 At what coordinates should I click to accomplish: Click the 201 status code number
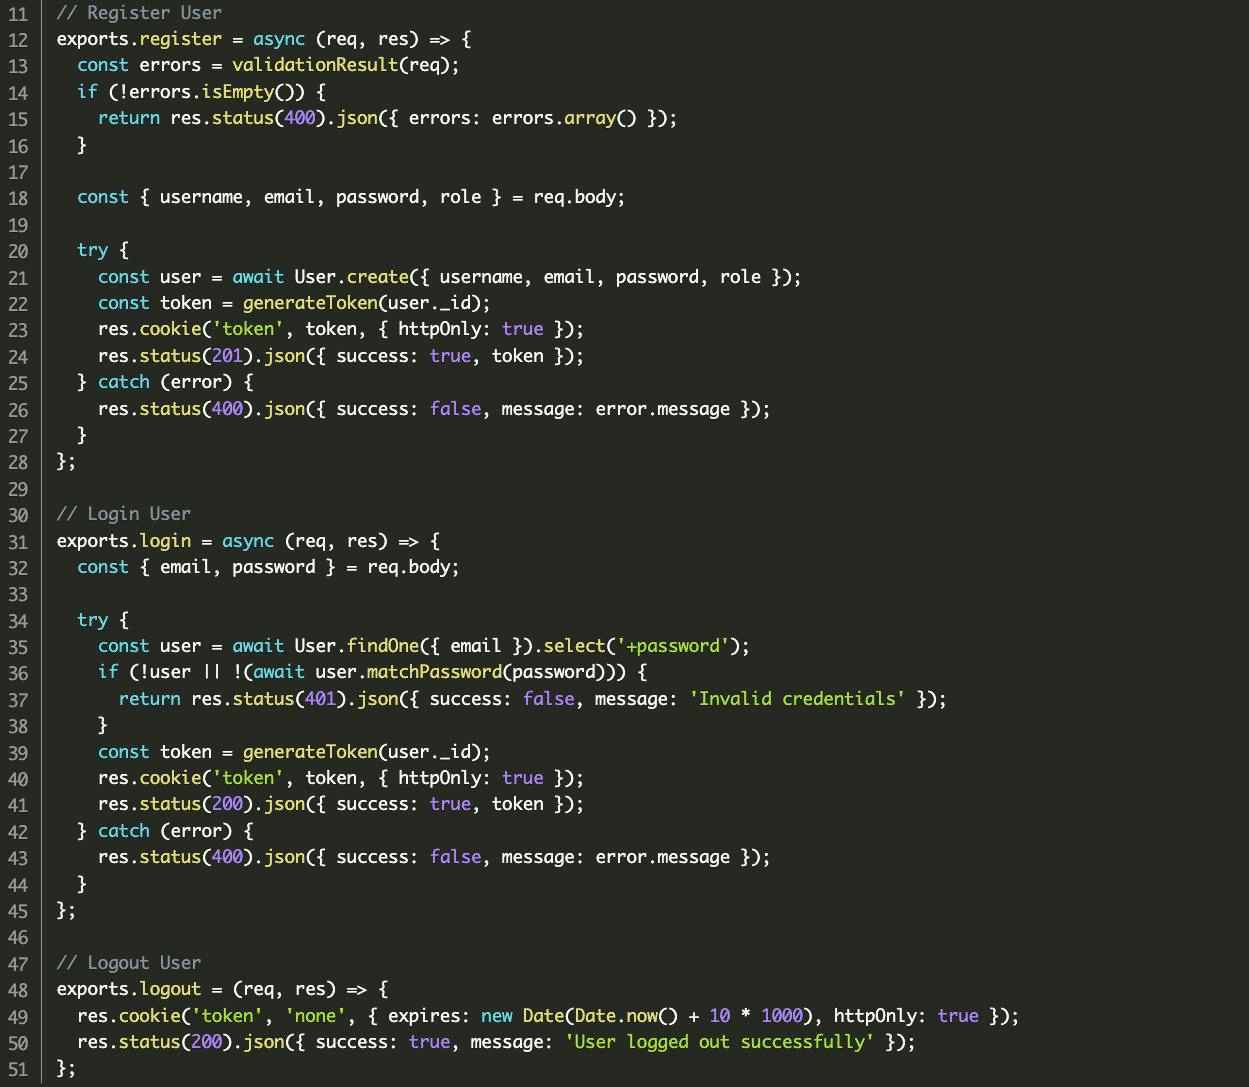click(227, 356)
